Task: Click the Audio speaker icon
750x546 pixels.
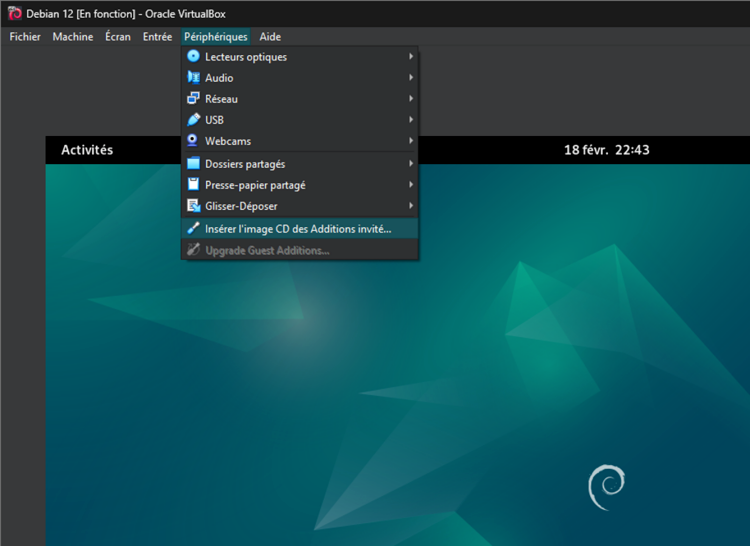Action: click(x=193, y=77)
